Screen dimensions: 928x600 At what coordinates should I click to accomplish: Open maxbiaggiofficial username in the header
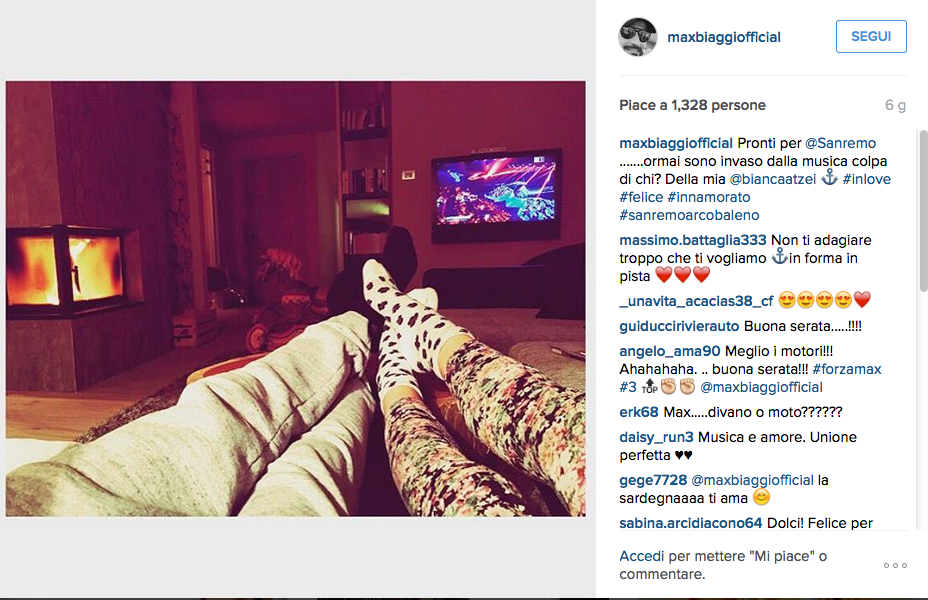[724, 37]
